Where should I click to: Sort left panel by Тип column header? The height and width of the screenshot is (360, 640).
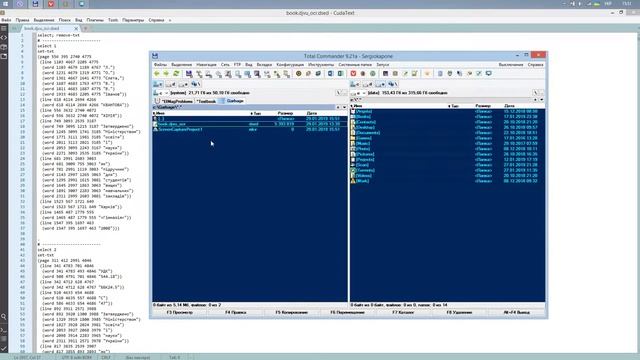(256, 113)
